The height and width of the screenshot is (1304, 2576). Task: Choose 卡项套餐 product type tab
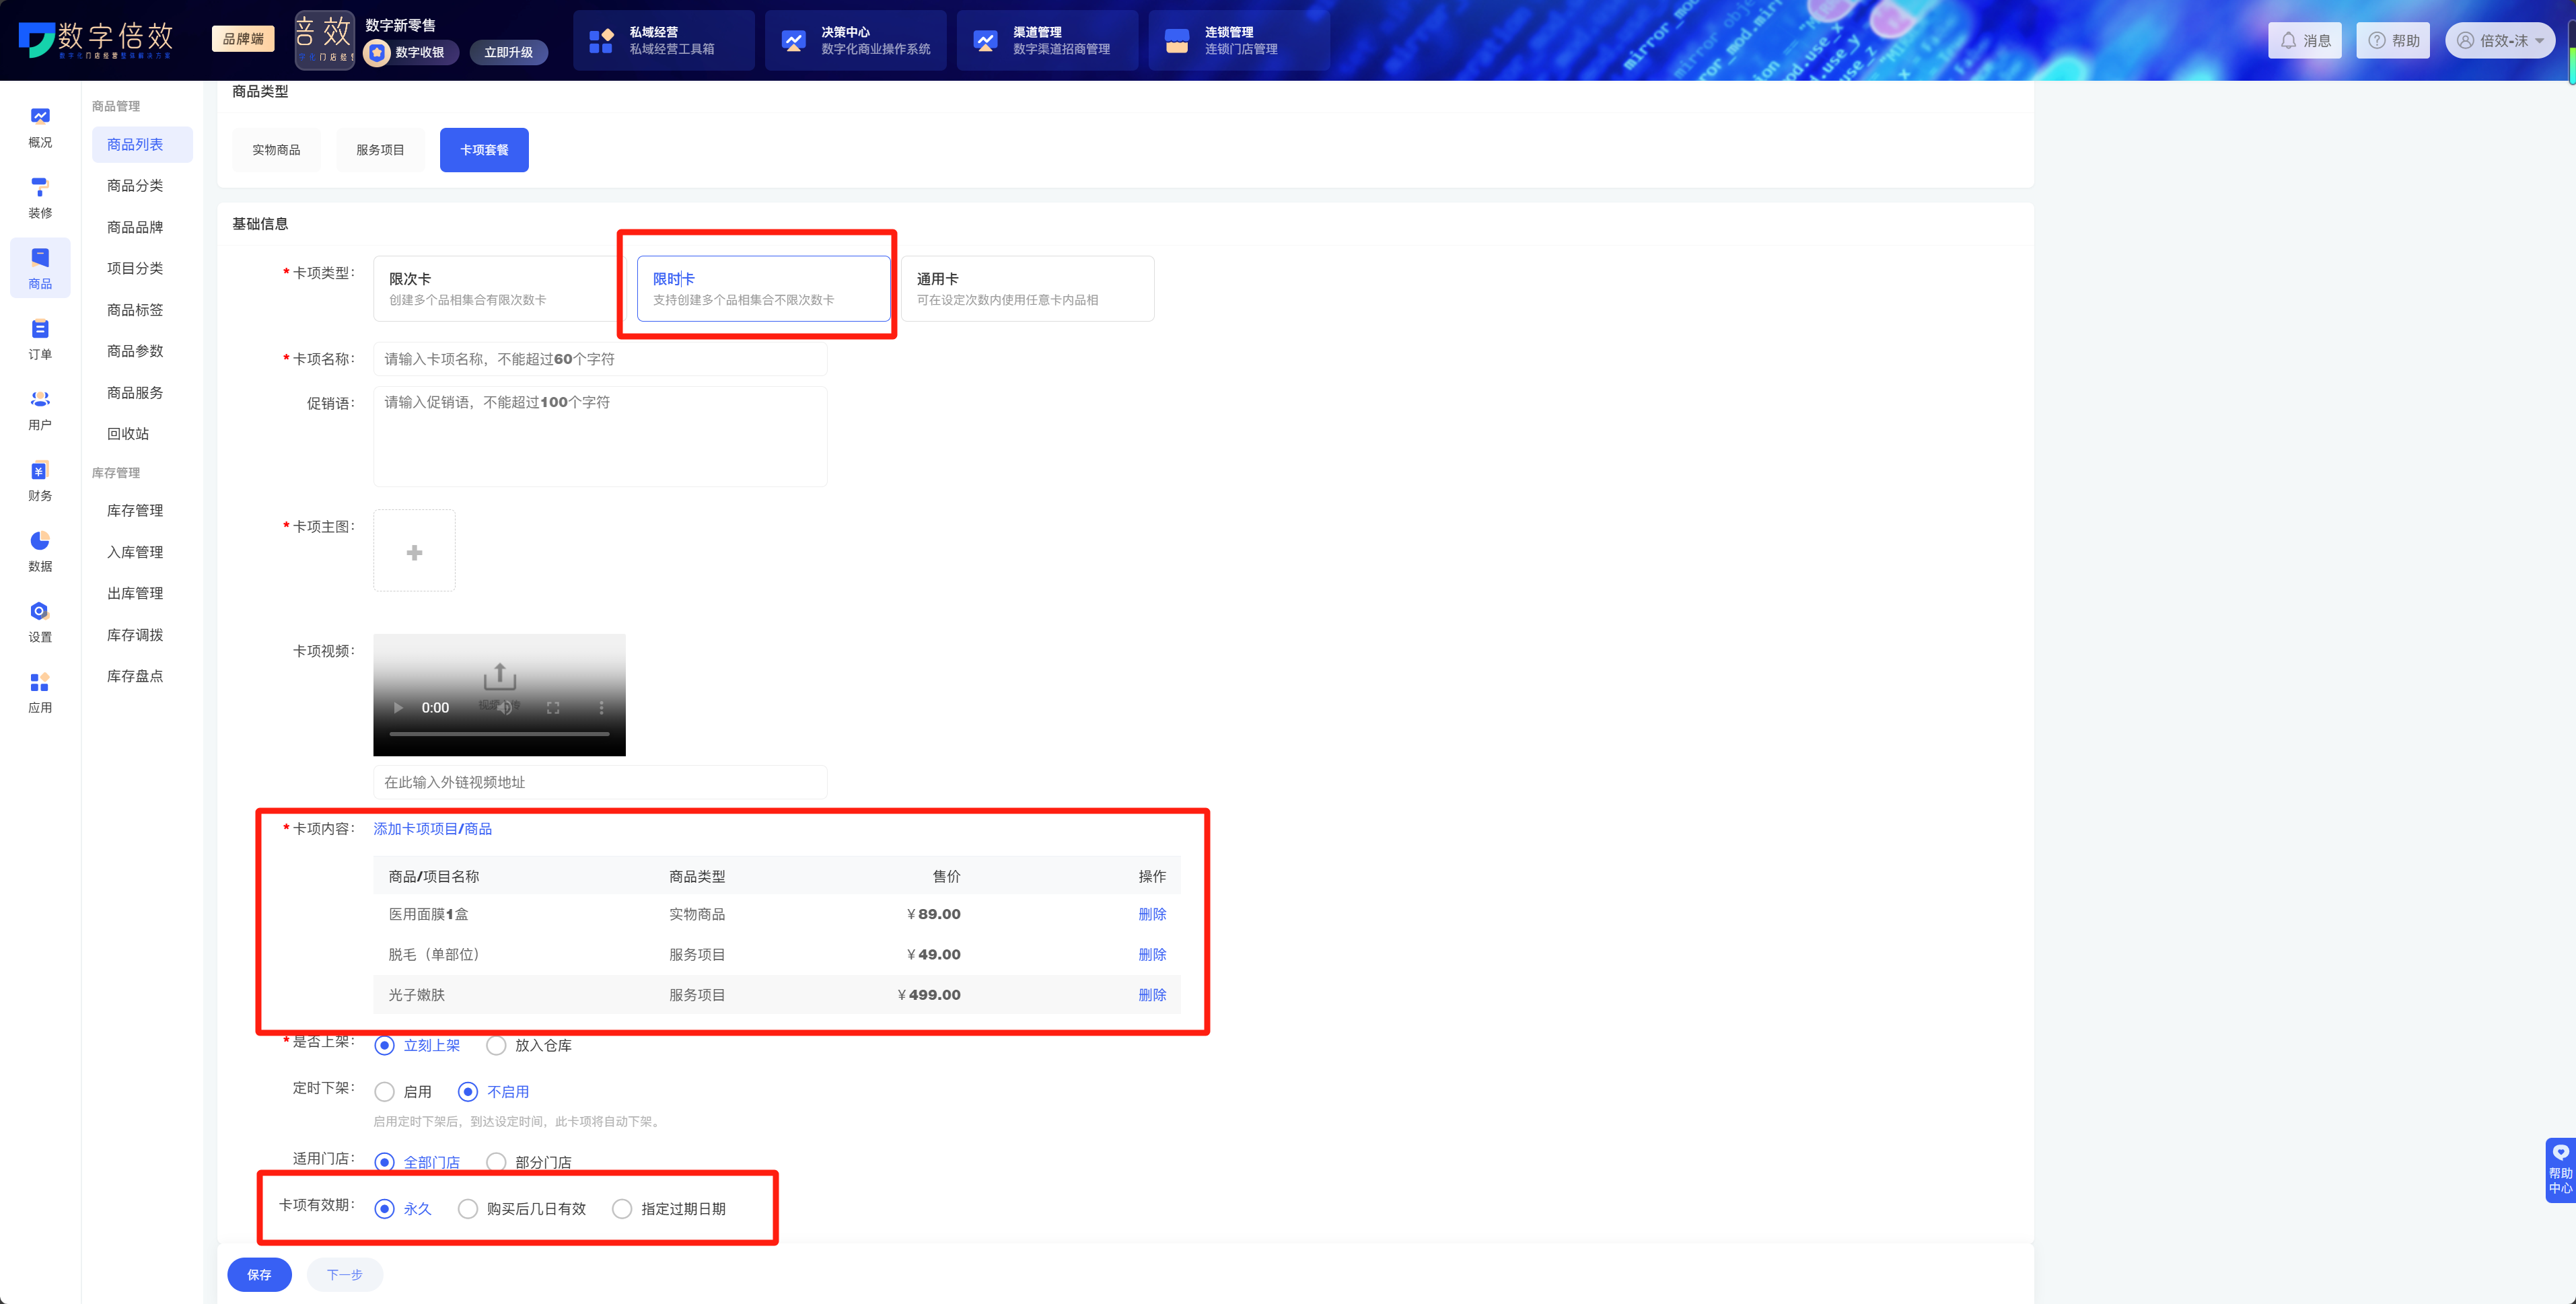484,150
